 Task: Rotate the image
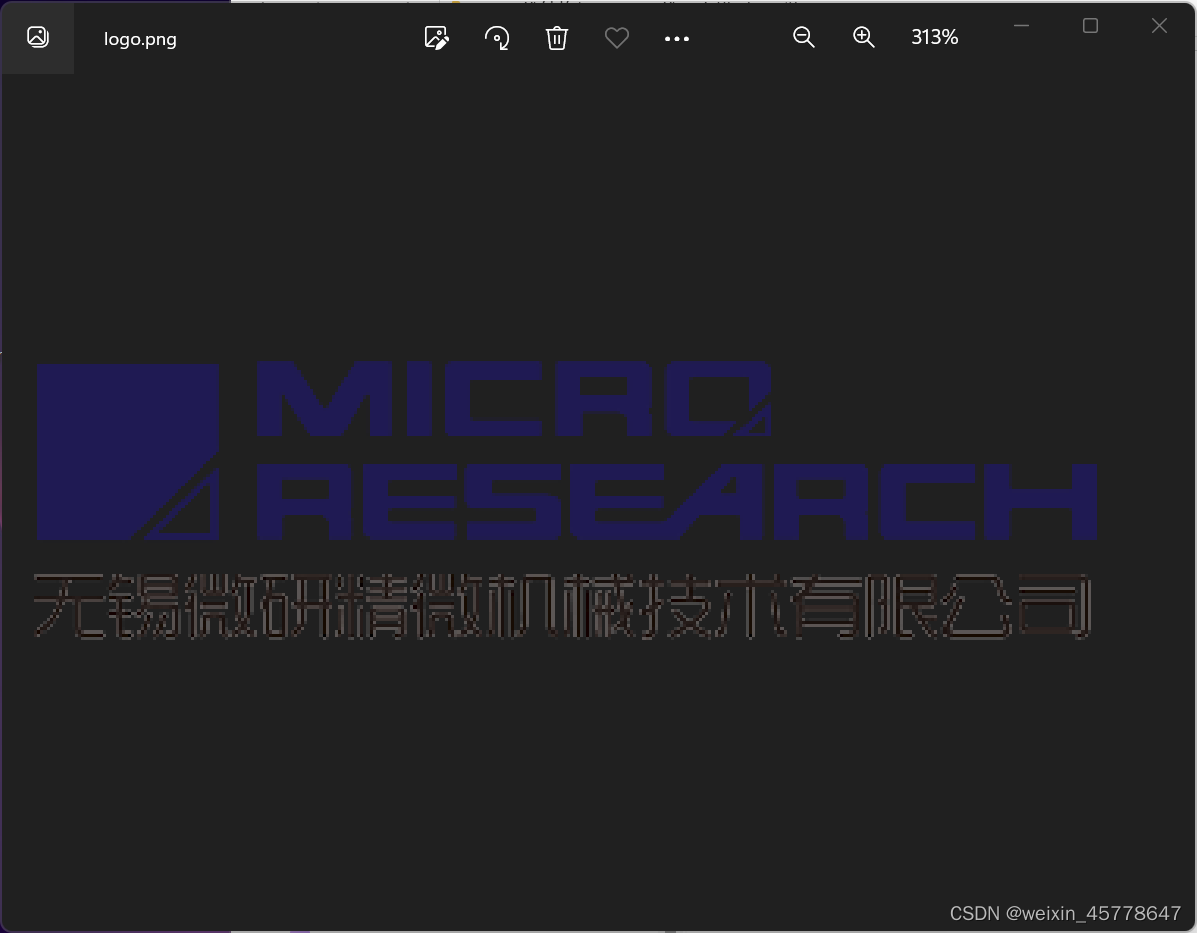coord(497,37)
